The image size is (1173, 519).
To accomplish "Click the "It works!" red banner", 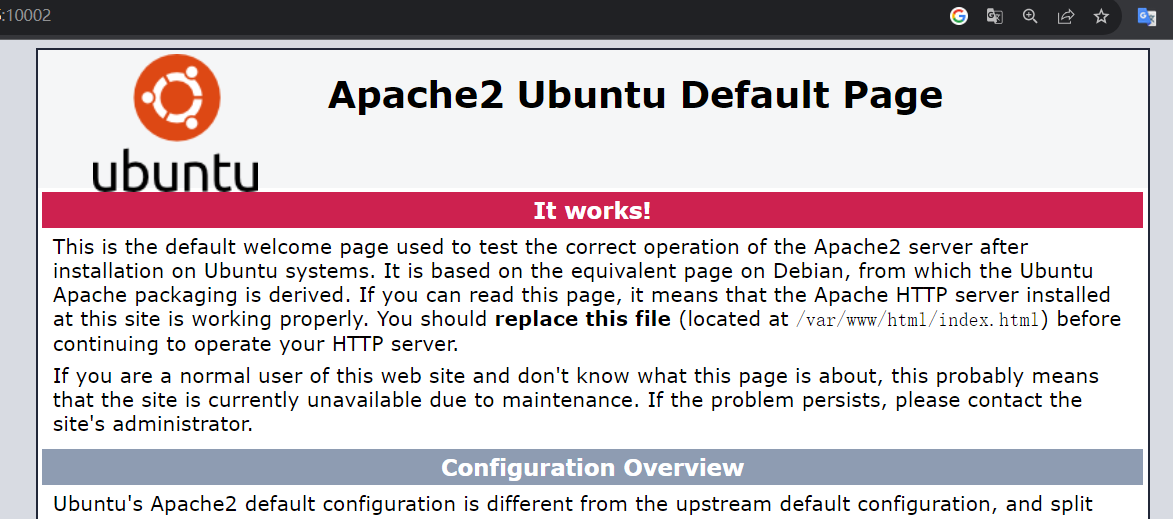I will [592, 210].
